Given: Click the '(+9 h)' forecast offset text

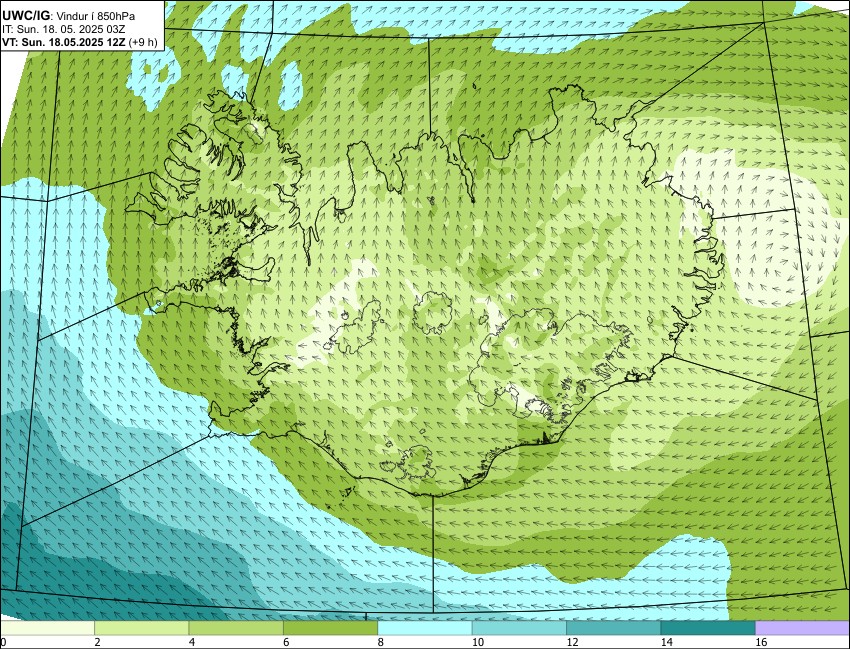Looking at the screenshot, I should [x=143, y=43].
